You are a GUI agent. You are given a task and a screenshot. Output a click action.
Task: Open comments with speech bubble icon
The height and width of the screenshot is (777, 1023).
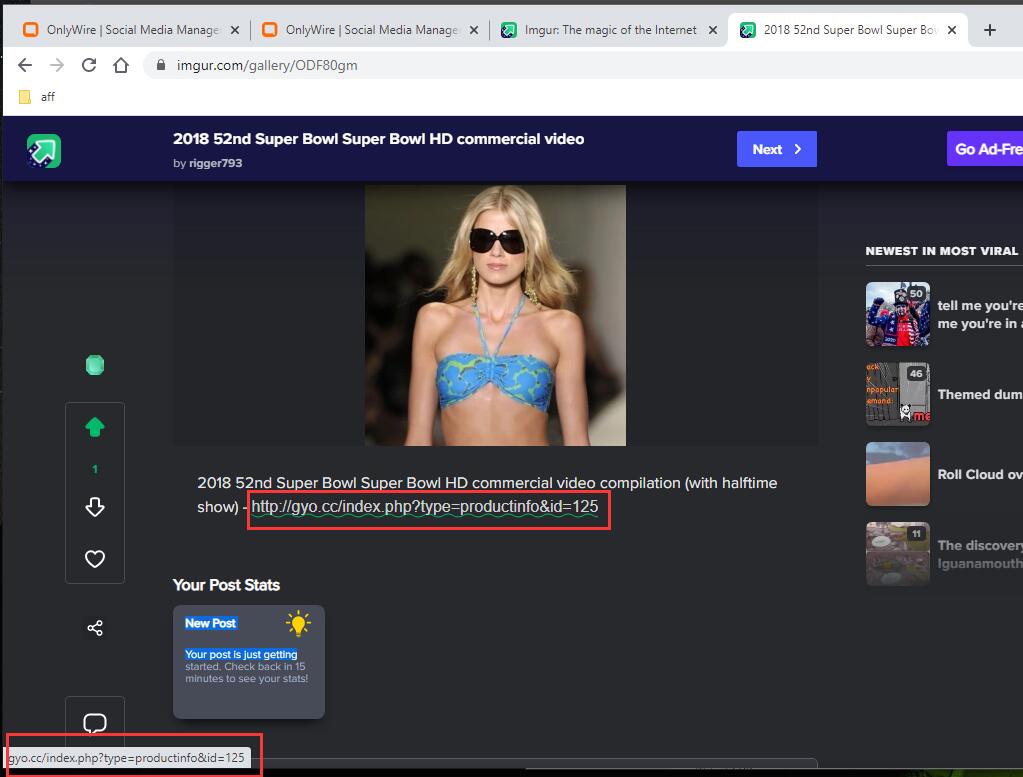(x=95, y=723)
